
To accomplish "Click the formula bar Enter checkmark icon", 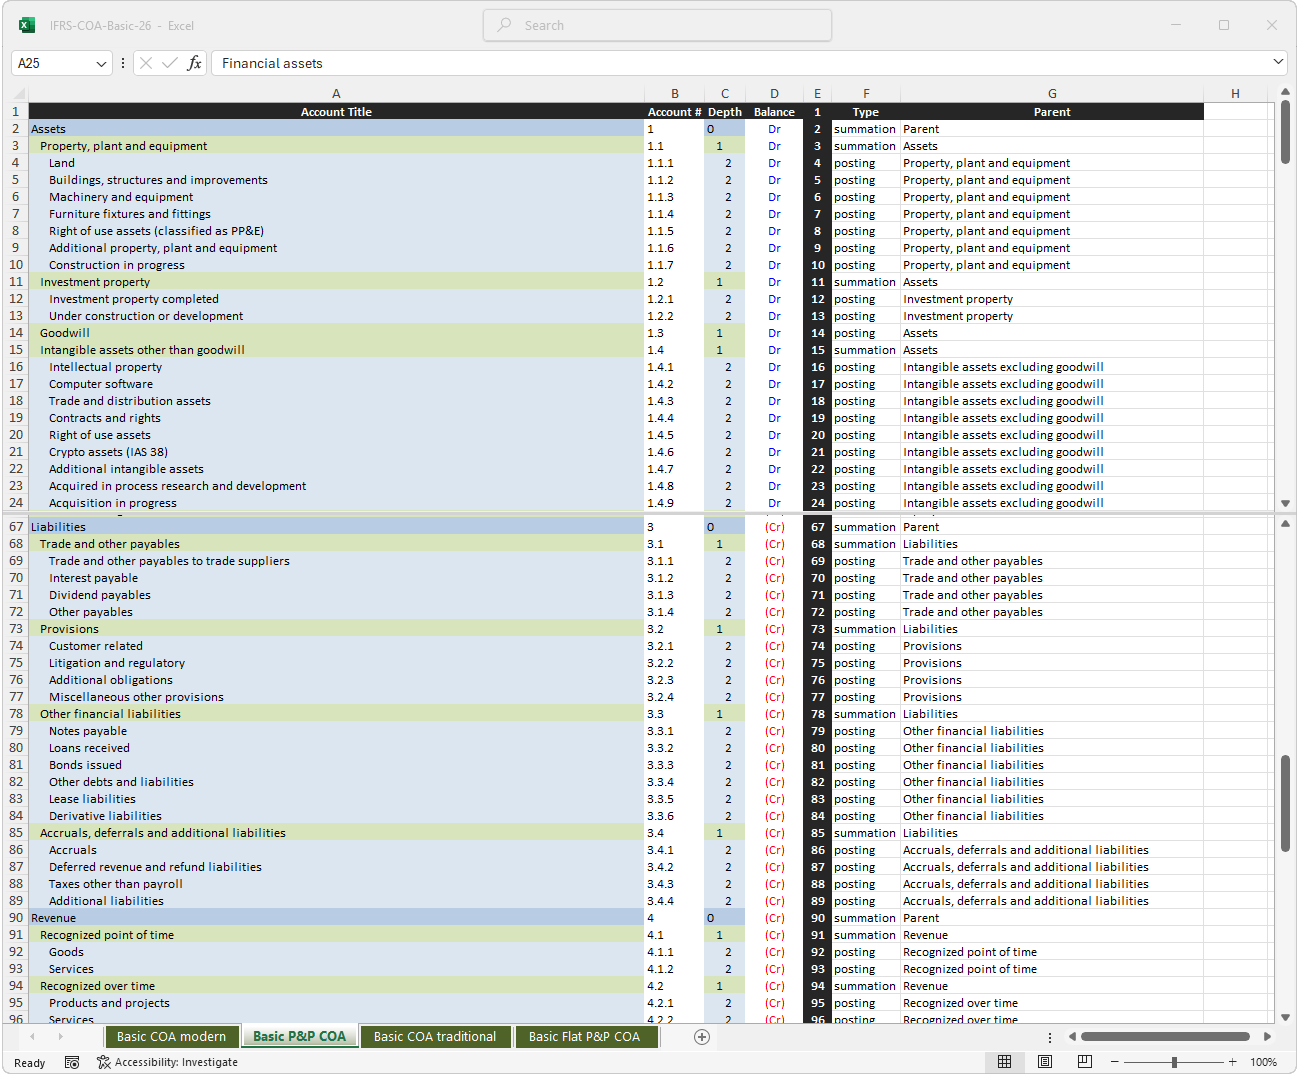I will pyautogui.click(x=170, y=63).
